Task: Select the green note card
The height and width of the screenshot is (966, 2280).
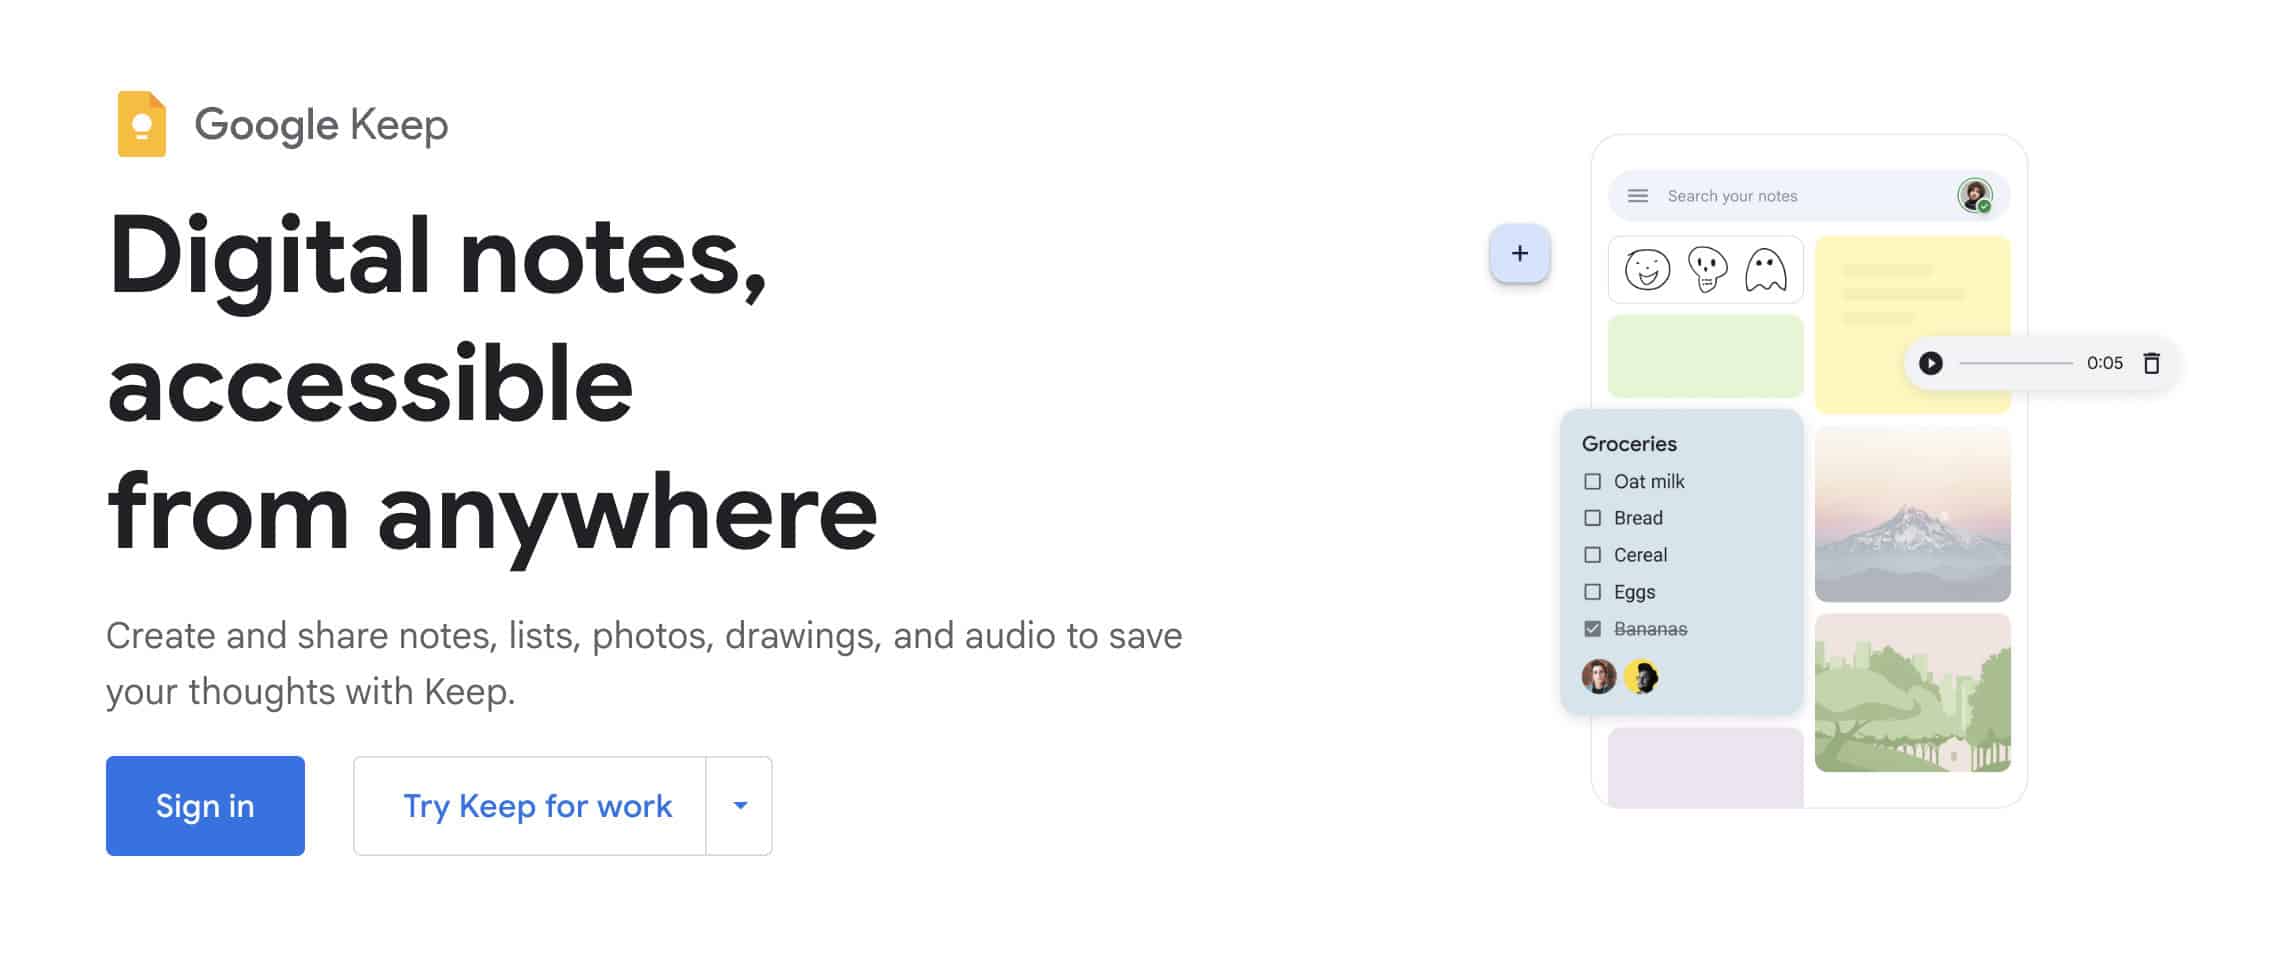Action: coord(1706,356)
